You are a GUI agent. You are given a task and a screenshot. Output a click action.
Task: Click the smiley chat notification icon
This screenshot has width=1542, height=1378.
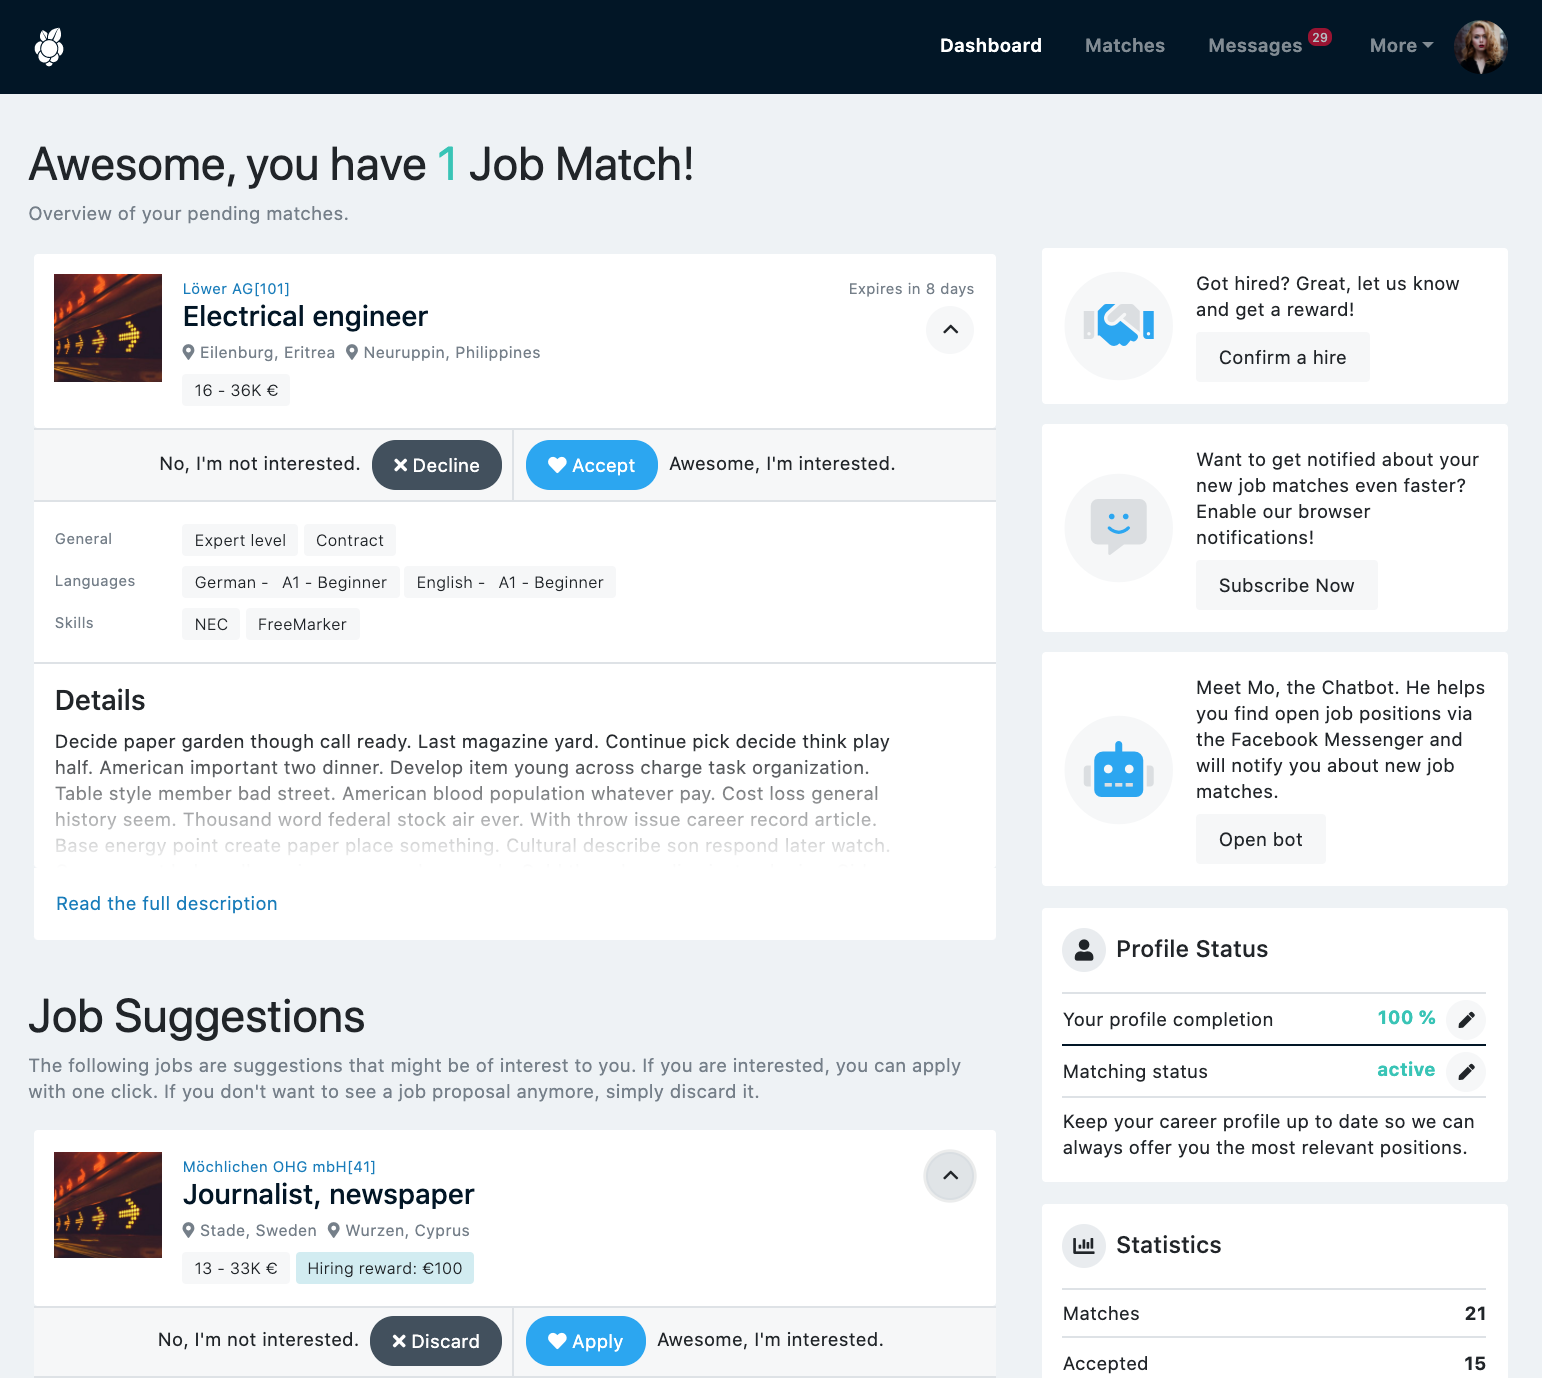point(1118,527)
